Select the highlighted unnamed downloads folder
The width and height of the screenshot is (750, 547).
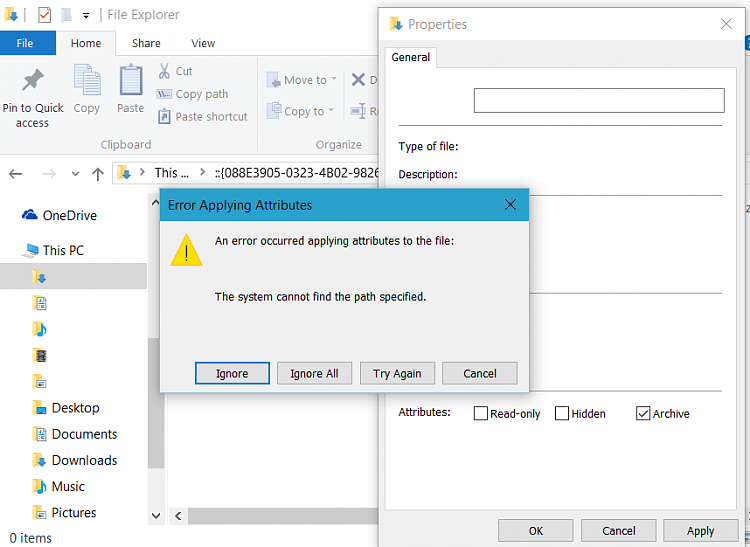pos(73,276)
